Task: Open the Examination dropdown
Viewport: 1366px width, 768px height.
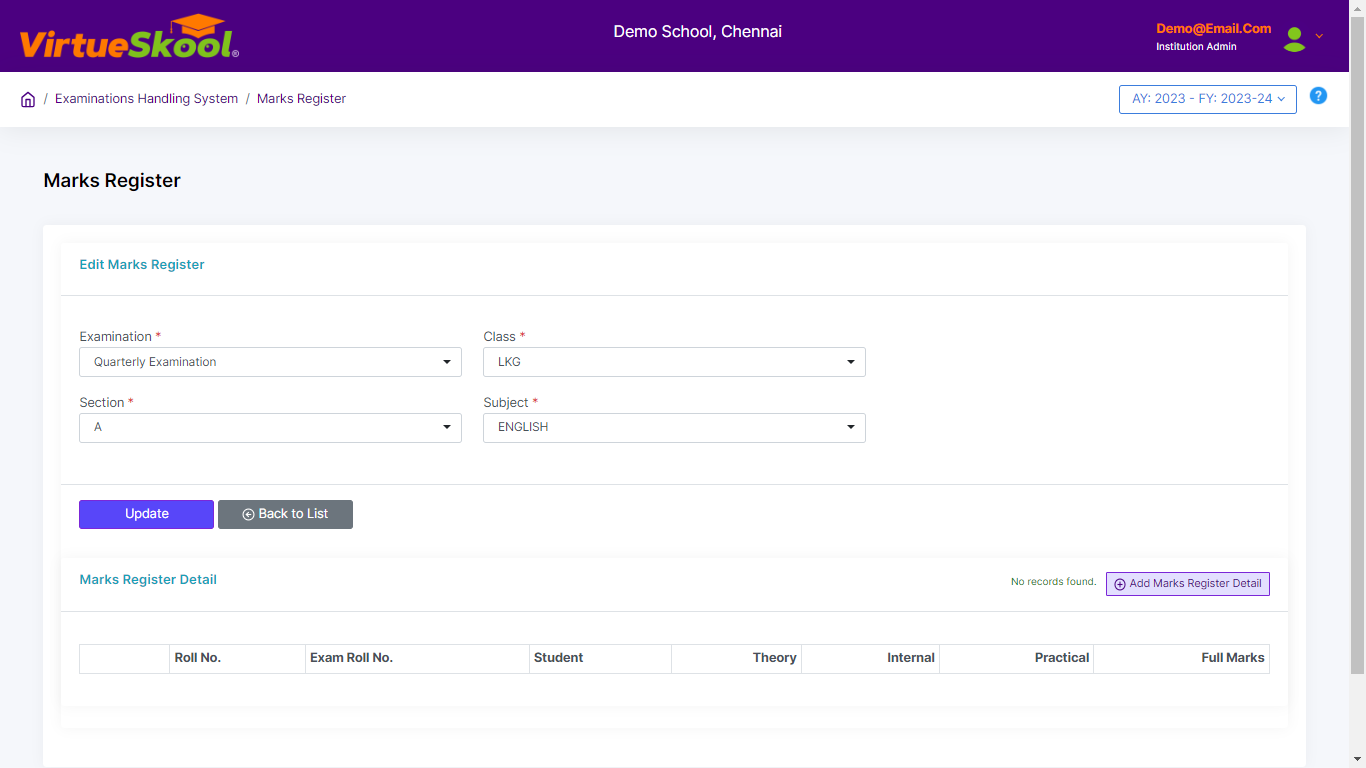Action: (x=270, y=362)
